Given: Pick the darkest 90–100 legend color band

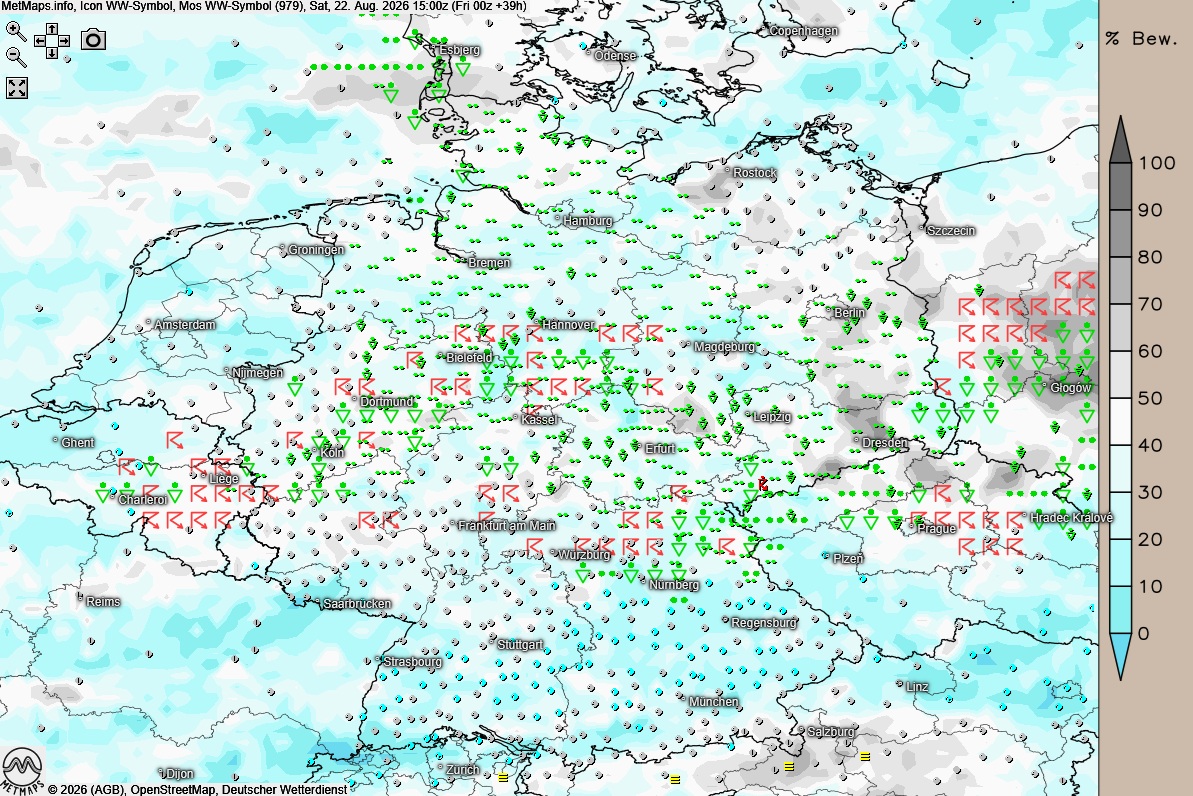Looking at the screenshot, I should [x=1121, y=186].
